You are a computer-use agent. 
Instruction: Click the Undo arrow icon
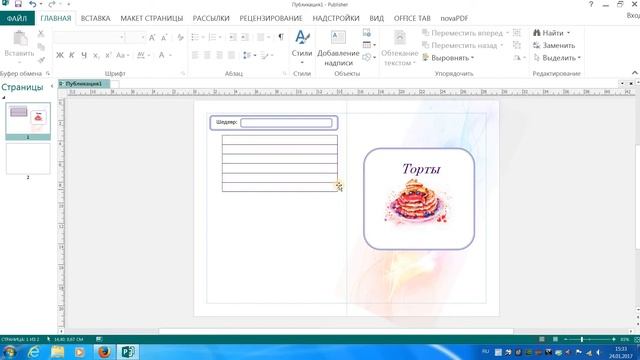(x=33, y=4)
